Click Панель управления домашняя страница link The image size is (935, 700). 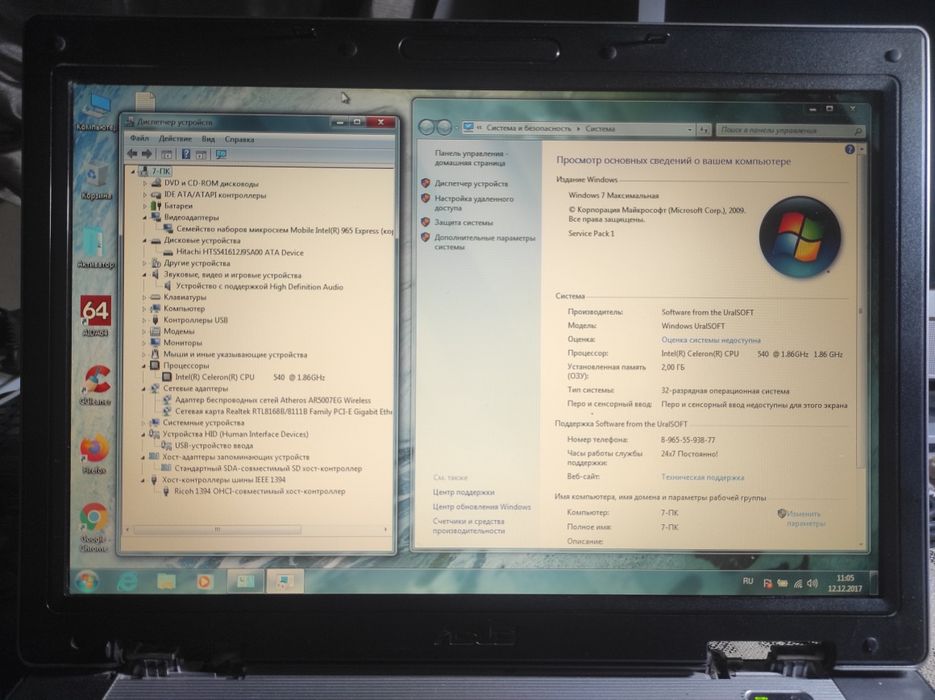(470, 158)
